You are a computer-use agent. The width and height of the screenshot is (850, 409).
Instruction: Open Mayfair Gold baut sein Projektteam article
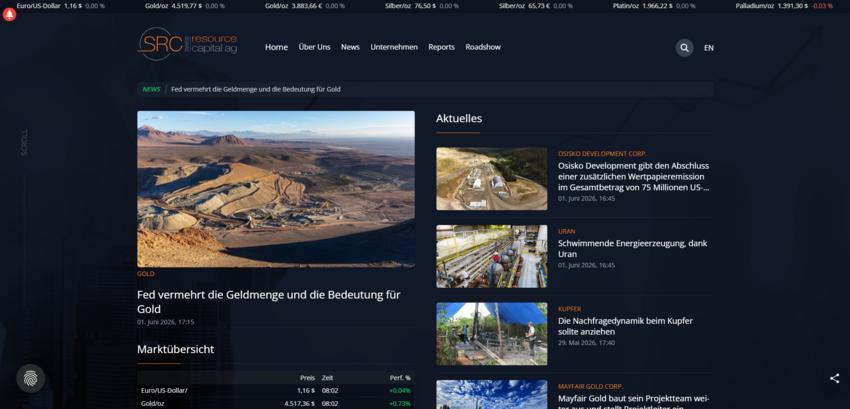(634, 401)
